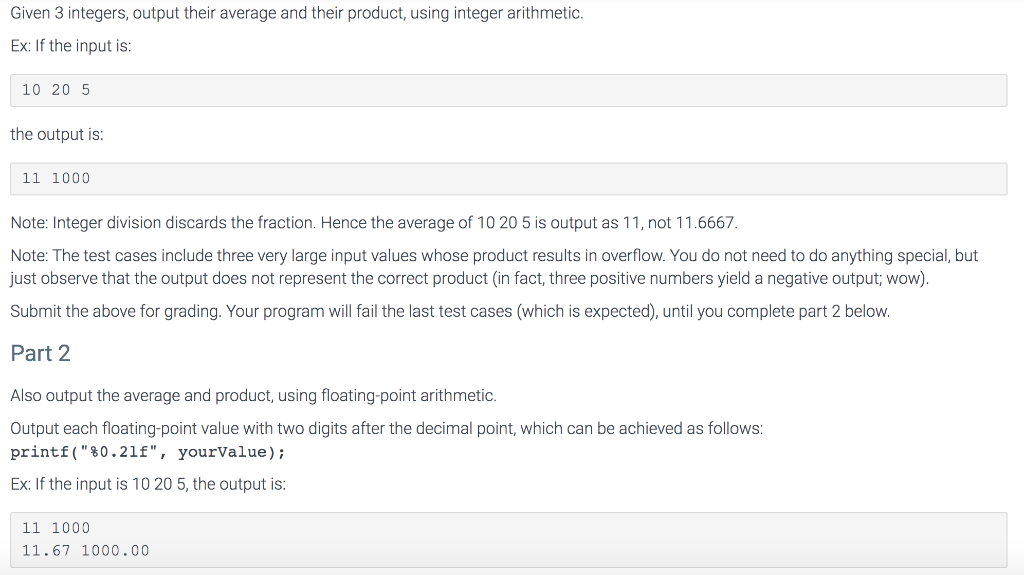Image resolution: width=1024 pixels, height=575 pixels.
Task: Click the printf("%0.2lf", yourValue); code line
Action: 148,452
